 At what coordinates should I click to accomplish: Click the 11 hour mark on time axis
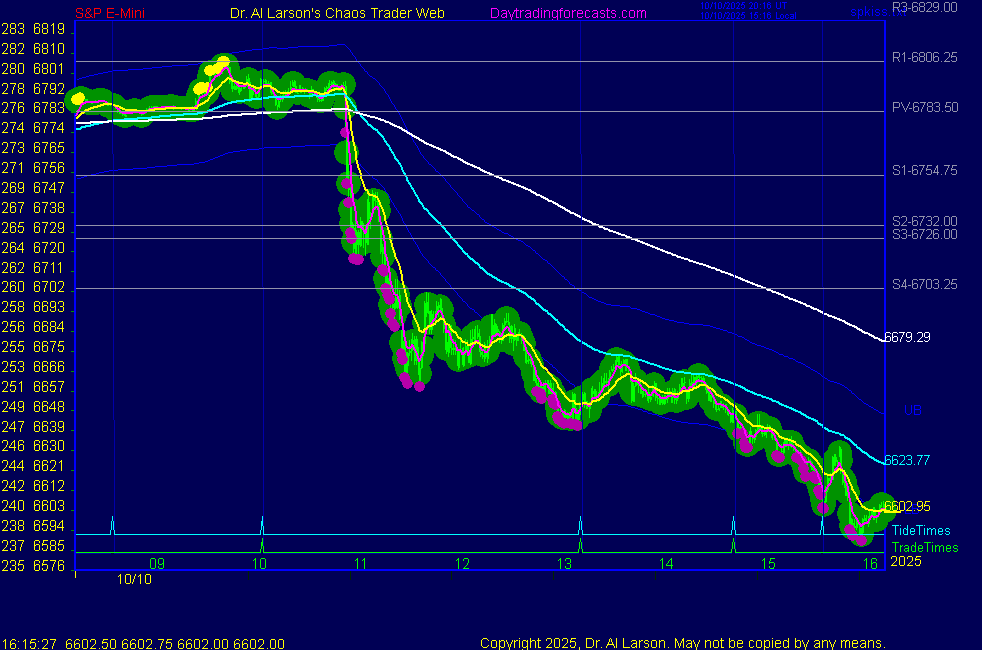click(x=361, y=564)
